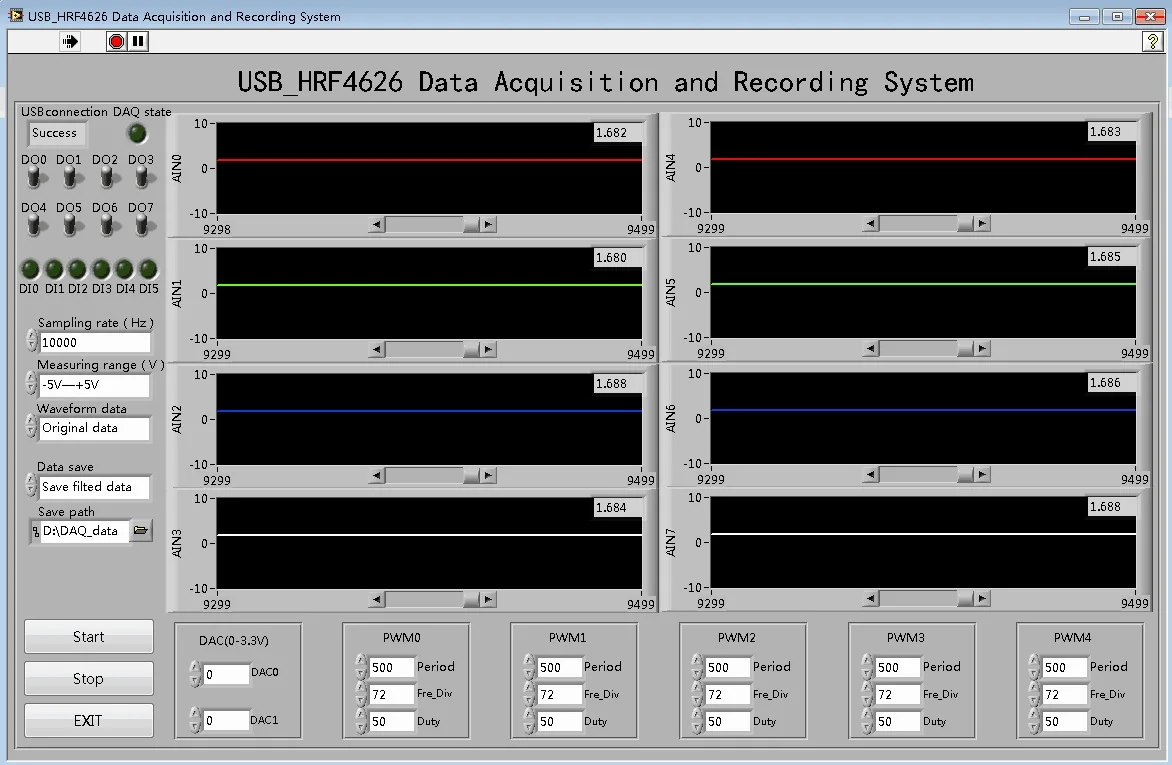Image resolution: width=1172 pixels, height=765 pixels.
Task: Click the AIN2 chart scrollbar left arrow
Action: tap(377, 475)
